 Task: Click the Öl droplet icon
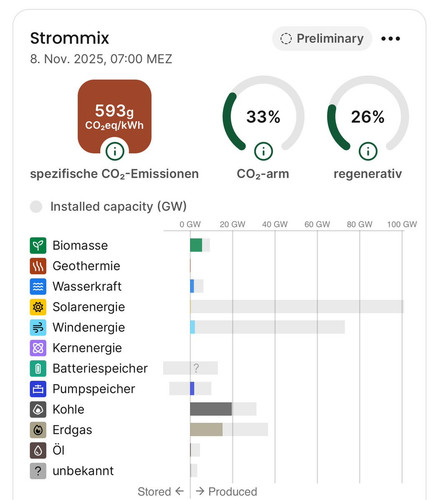38,451
